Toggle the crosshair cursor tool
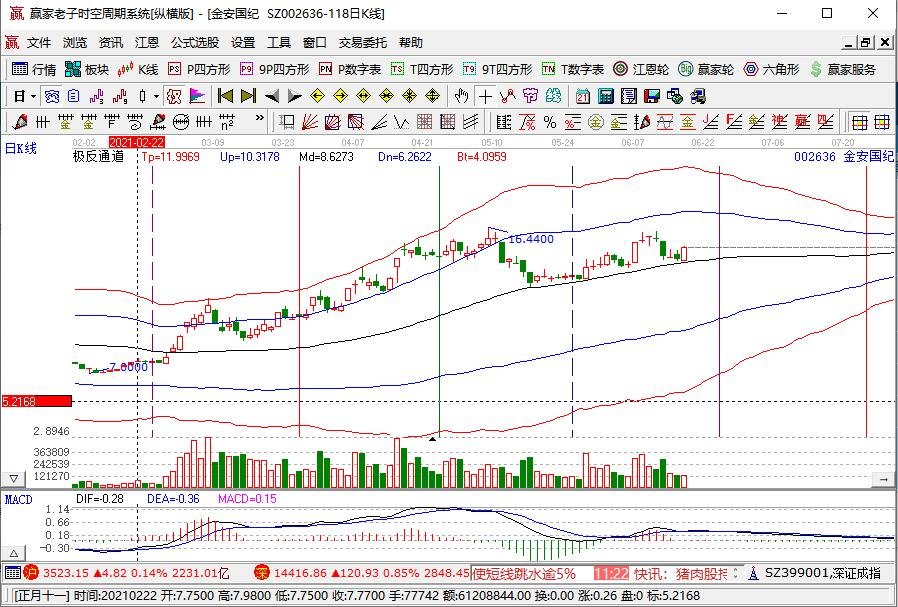Viewport: 898px width, 607px height. [485, 96]
